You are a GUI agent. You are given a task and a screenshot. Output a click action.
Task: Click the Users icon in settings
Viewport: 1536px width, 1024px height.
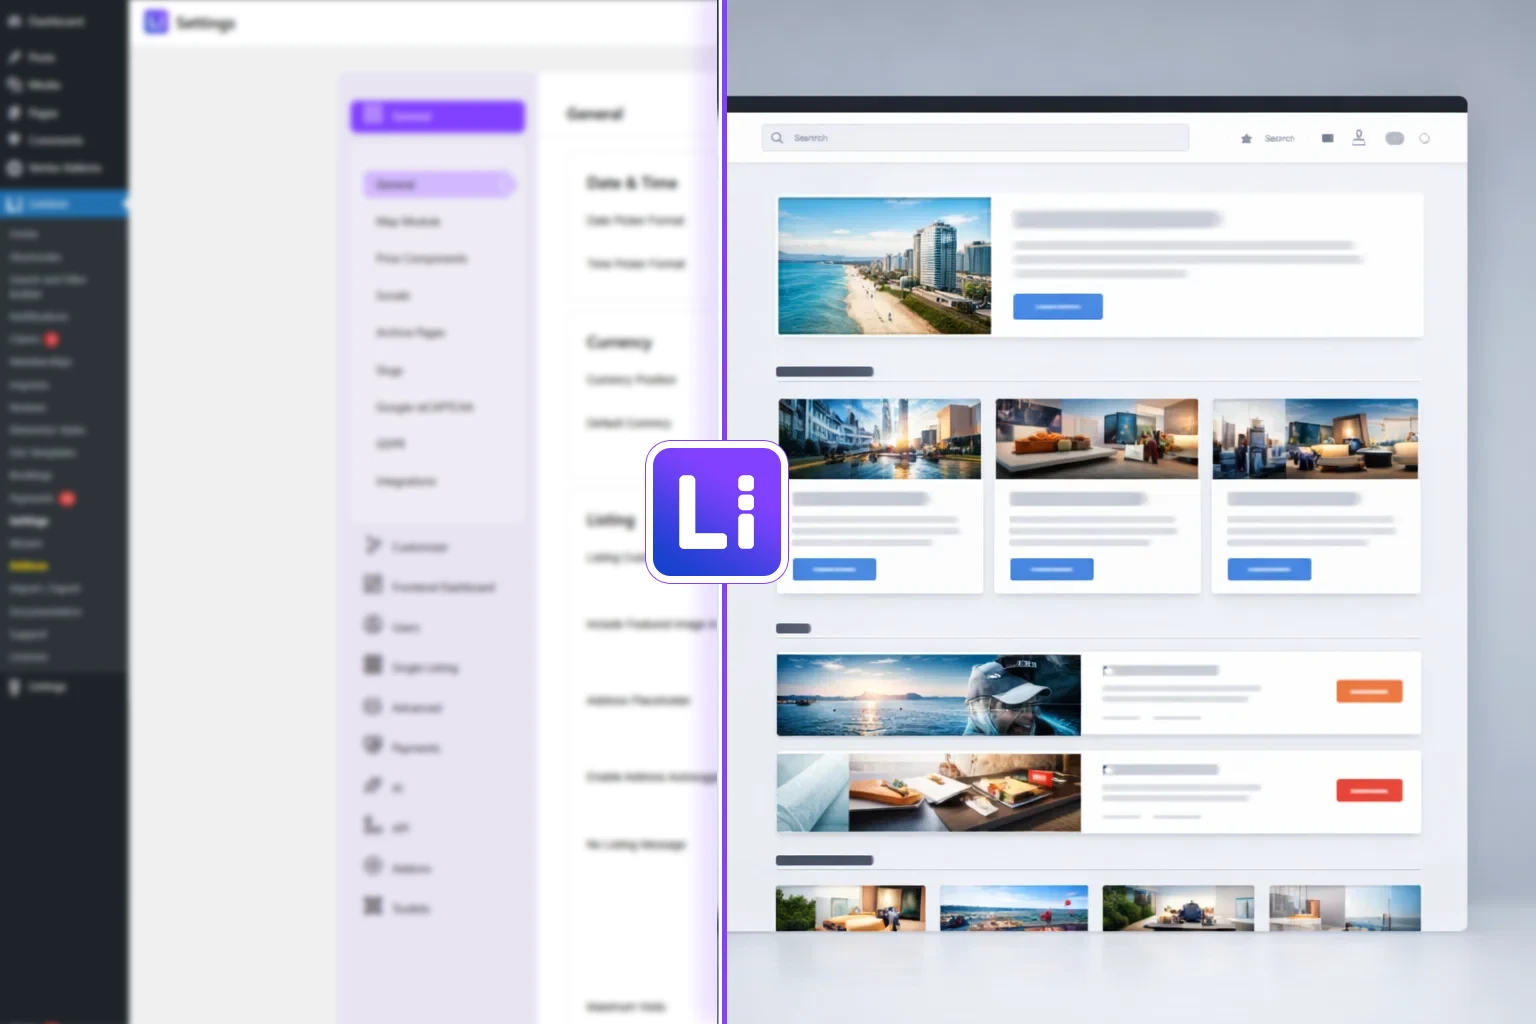click(373, 625)
